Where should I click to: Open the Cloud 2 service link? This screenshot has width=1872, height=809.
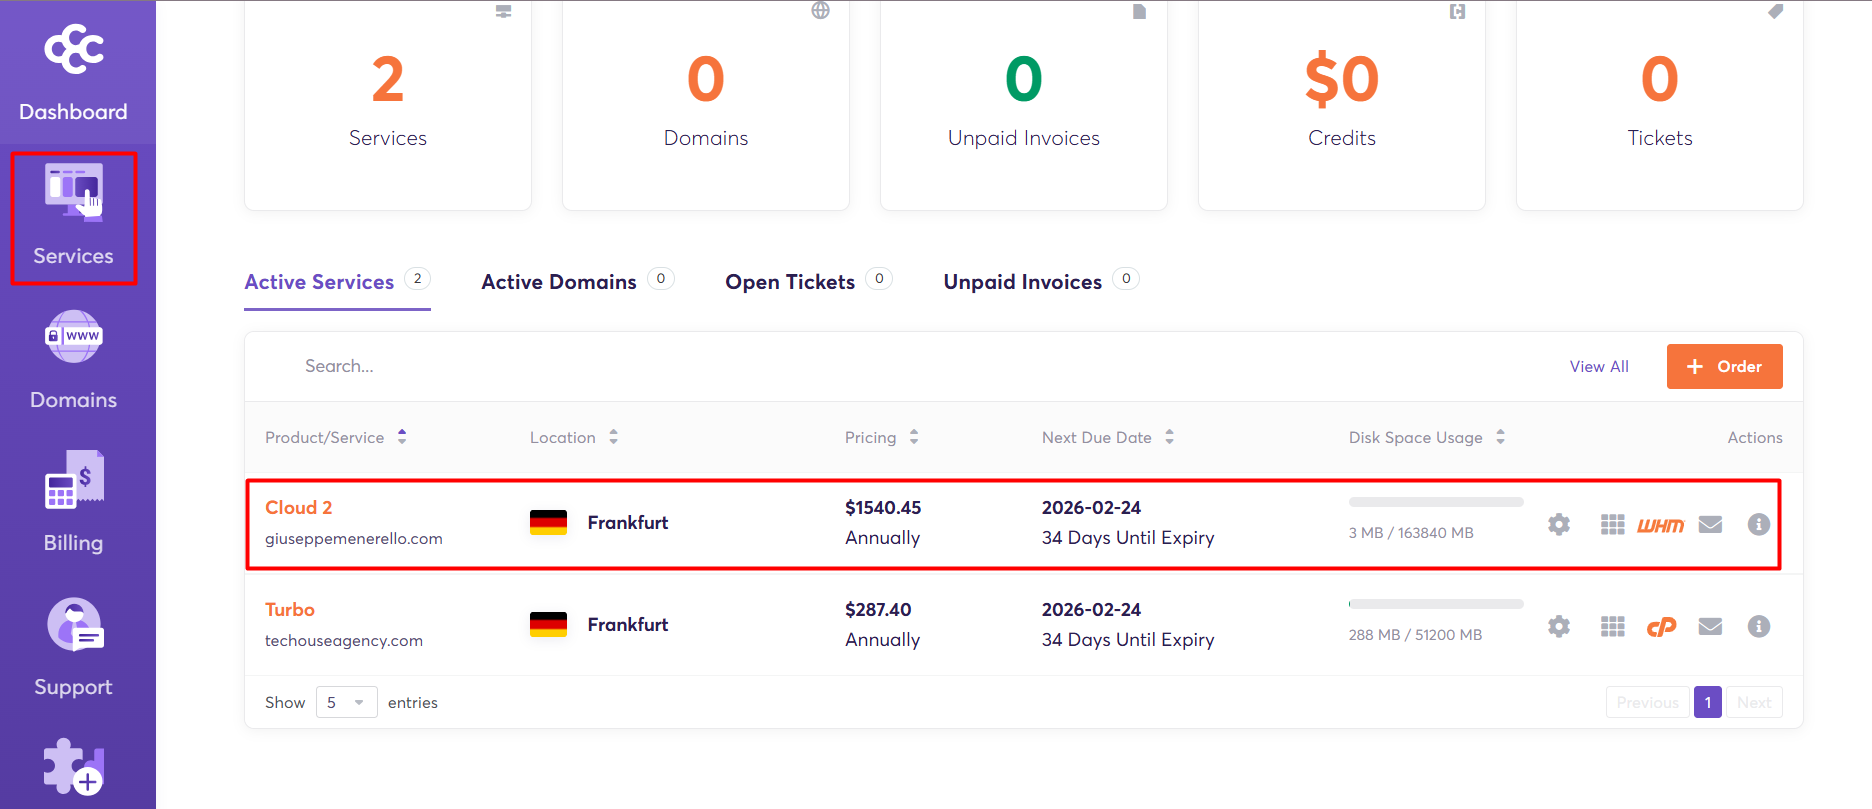click(x=298, y=507)
